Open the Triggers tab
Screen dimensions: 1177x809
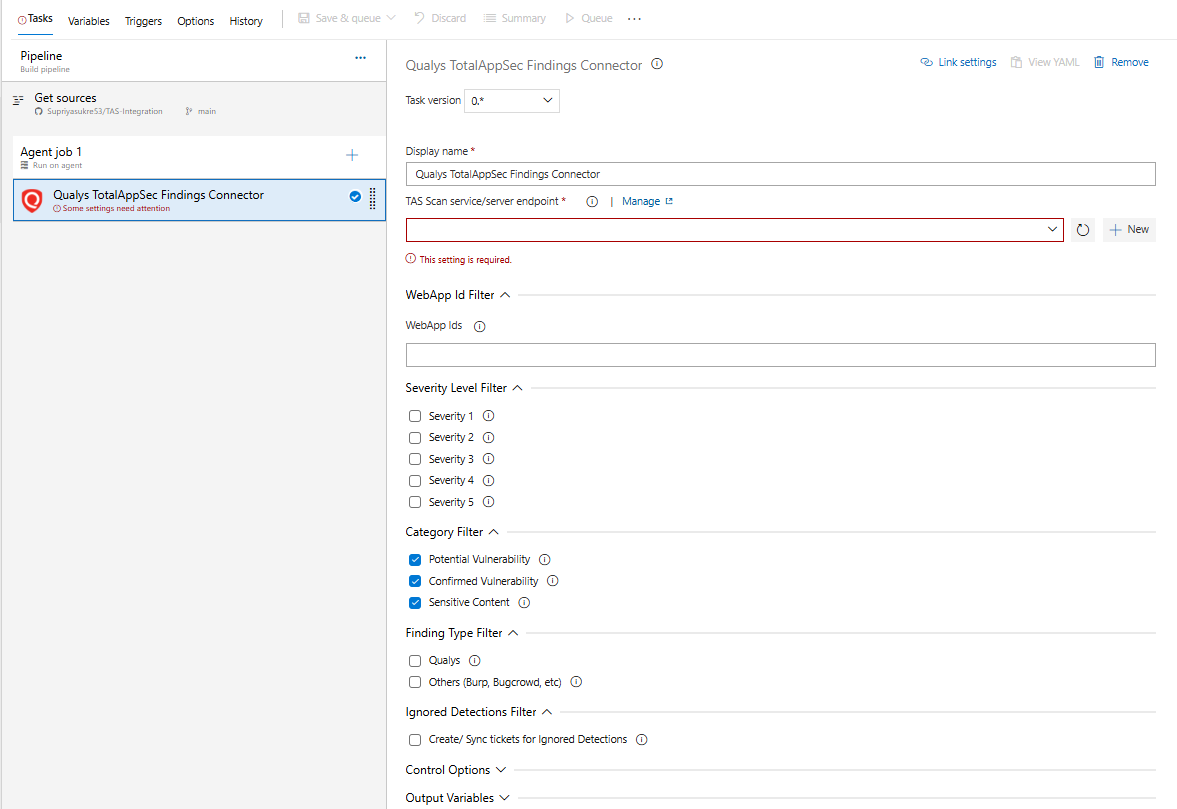click(143, 21)
